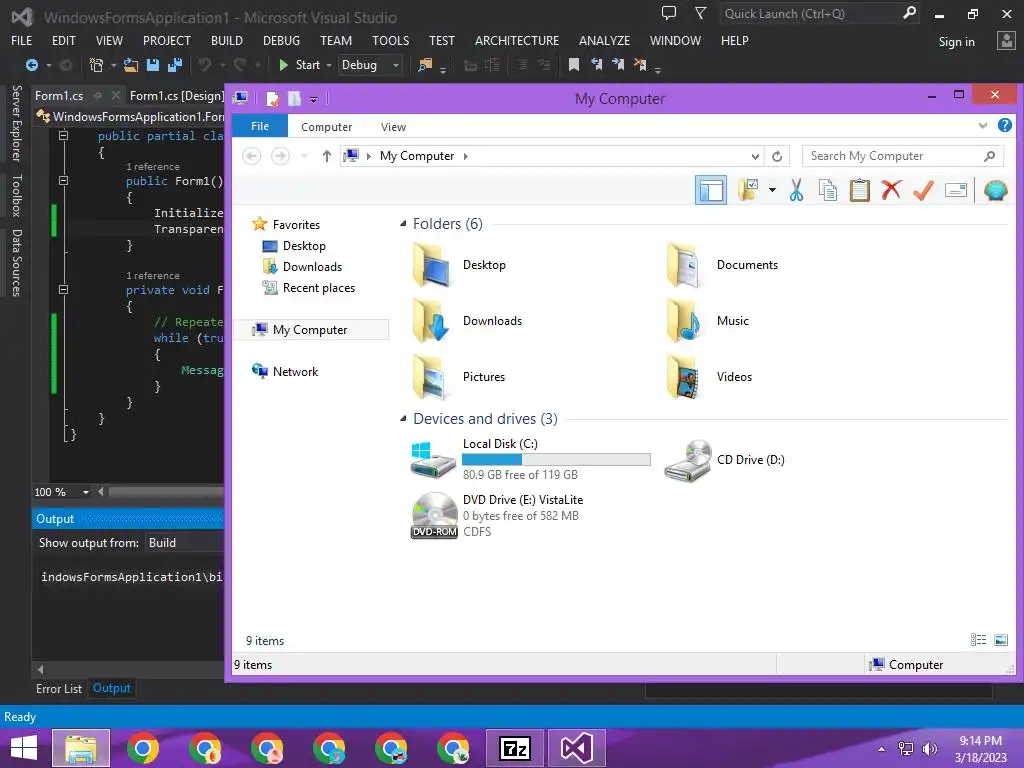Open recent locations dropdown beside Forward arrow

coord(304,156)
